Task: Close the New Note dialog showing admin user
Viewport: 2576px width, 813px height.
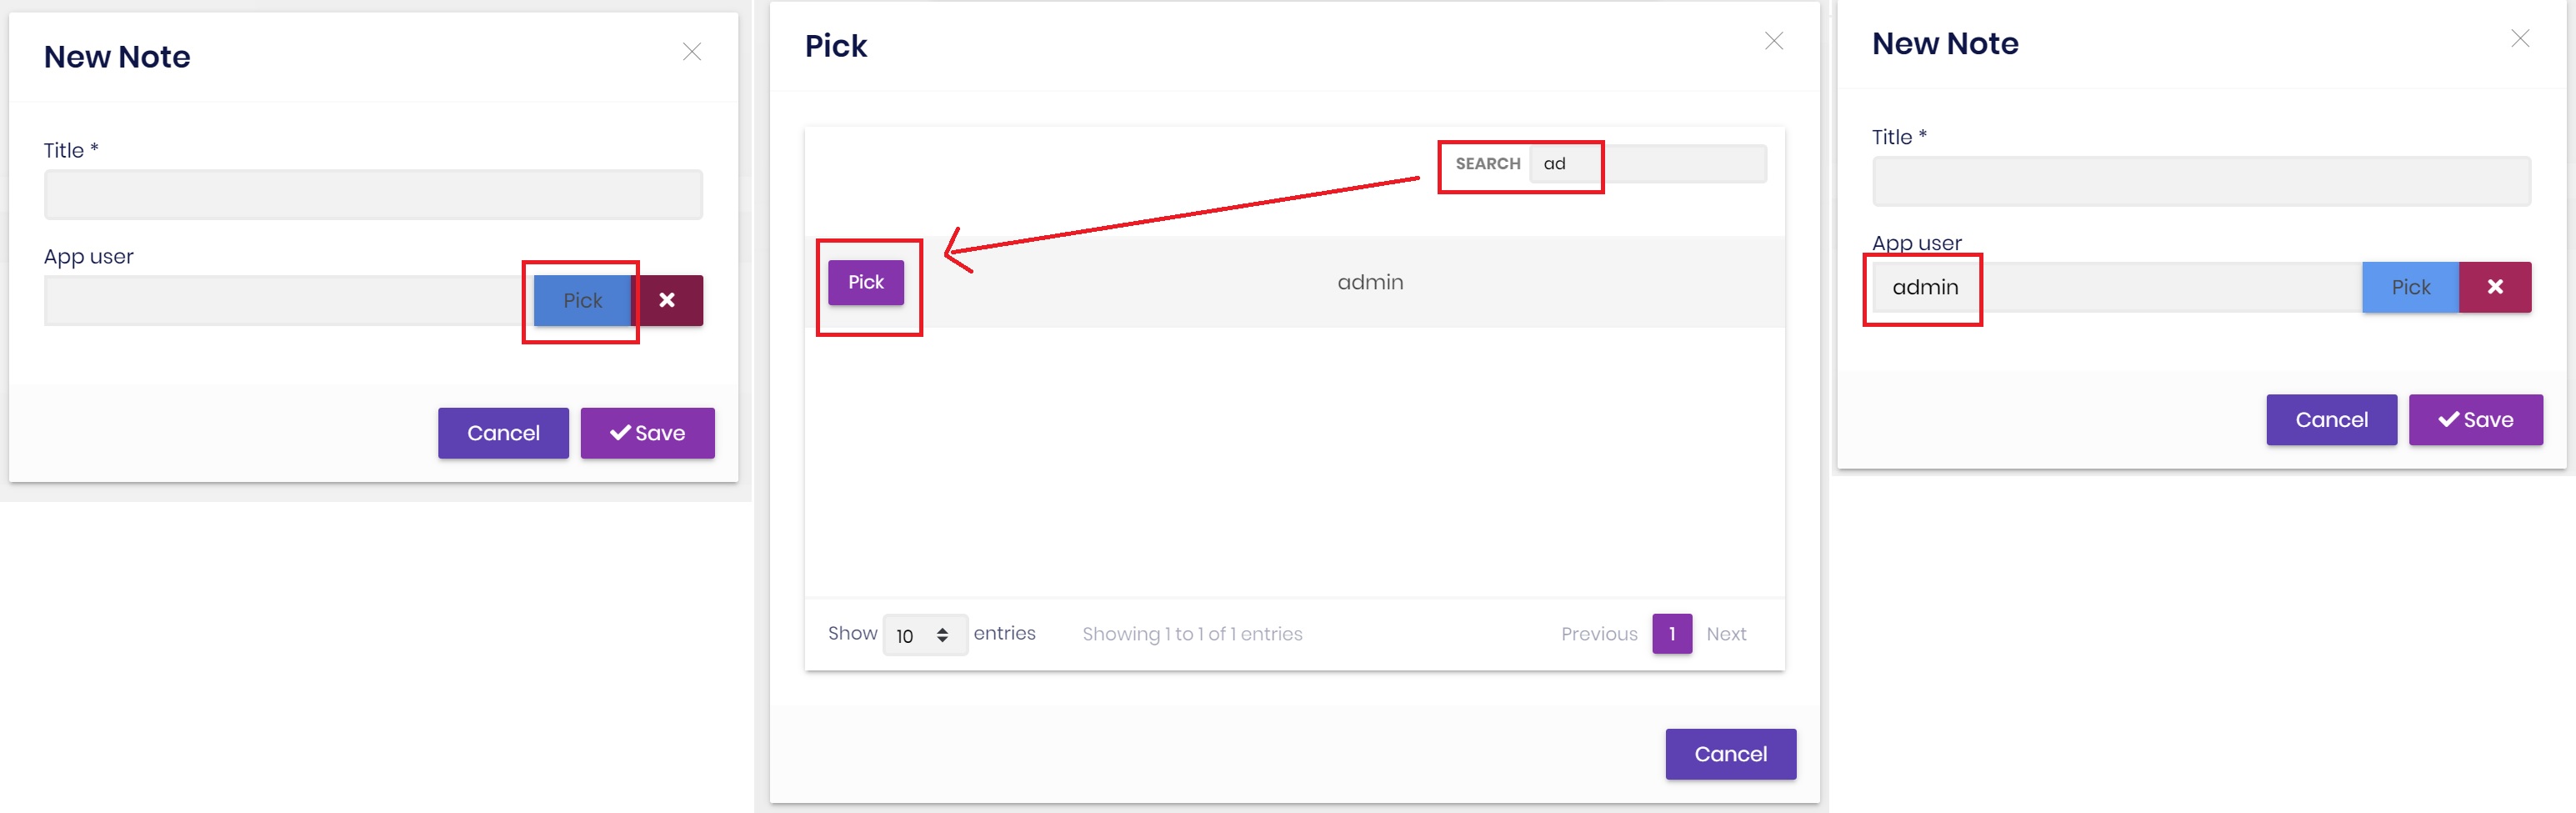Action: [2519, 39]
